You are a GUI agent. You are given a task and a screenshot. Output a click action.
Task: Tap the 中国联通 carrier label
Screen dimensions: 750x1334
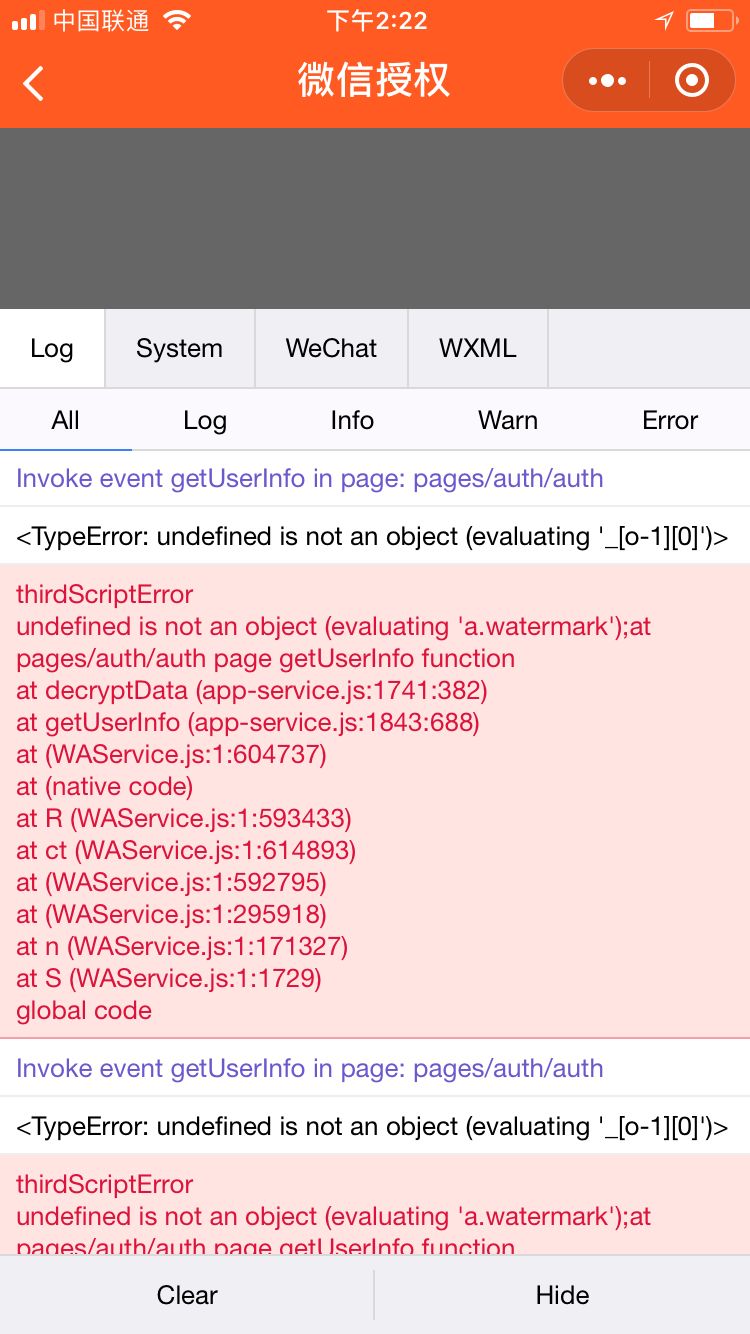point(101,20)
